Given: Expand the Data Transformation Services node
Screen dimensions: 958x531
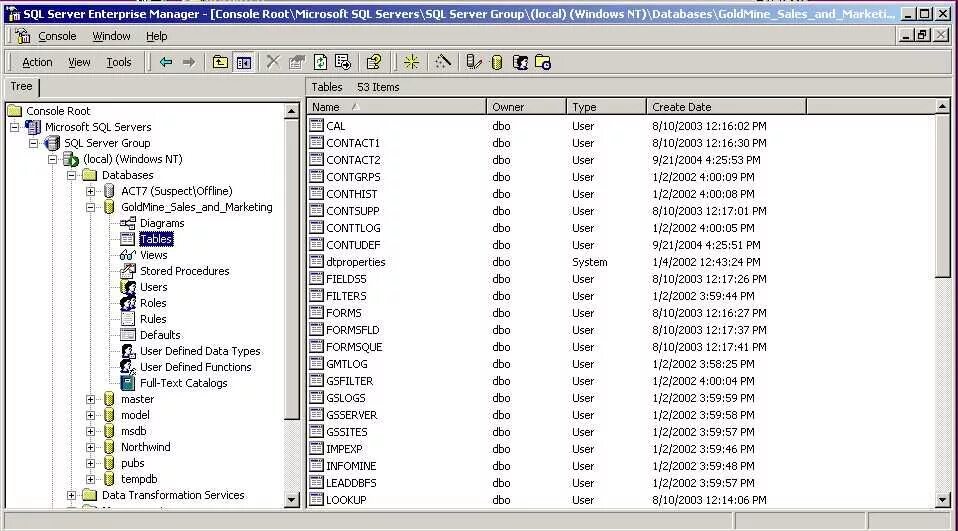Looking at the screenshot, I should (71, 495).
